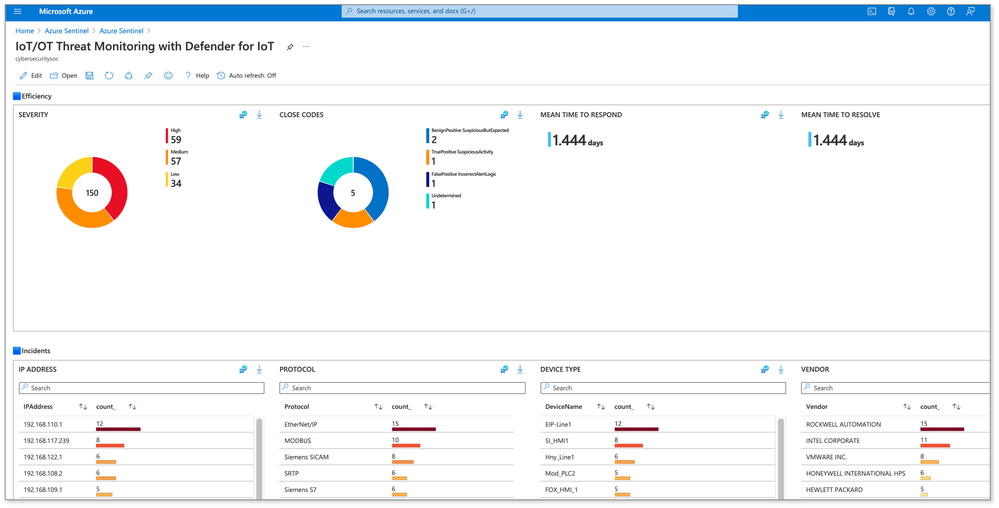Open SEVERITY query in Log Analytics icon

tap(243, 115)
